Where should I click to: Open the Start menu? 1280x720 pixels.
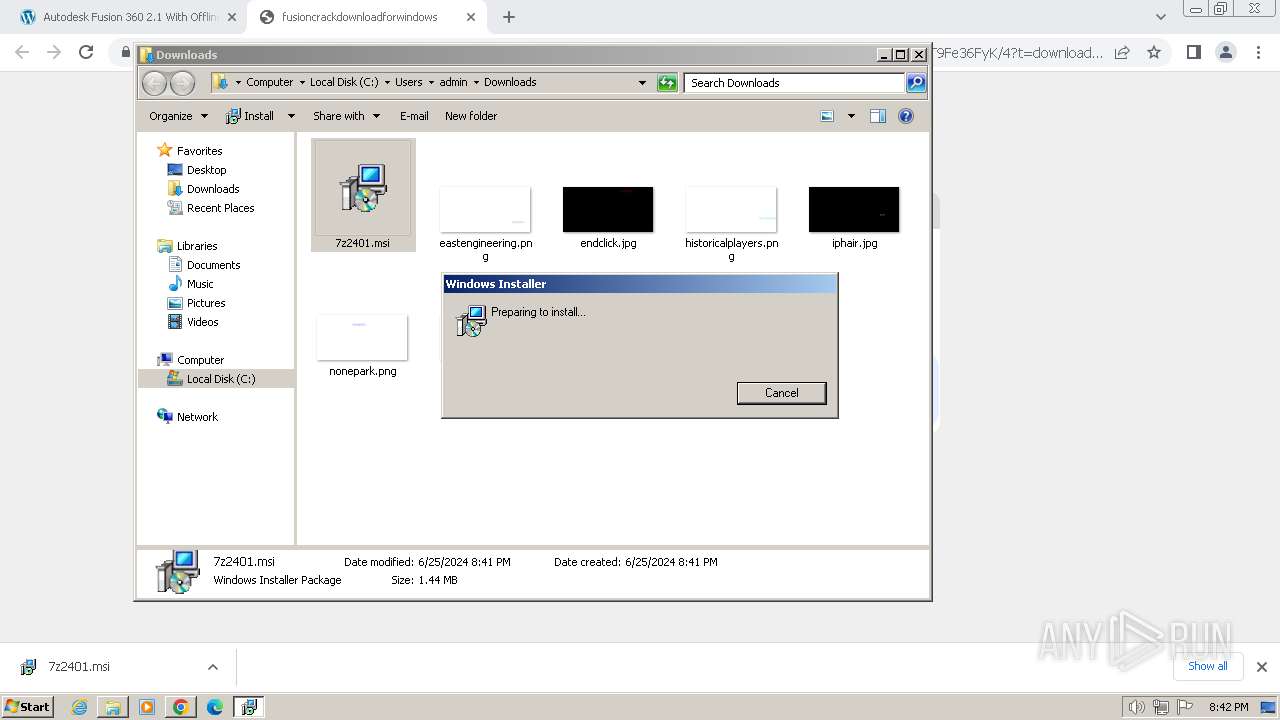(x=28, y=706)
